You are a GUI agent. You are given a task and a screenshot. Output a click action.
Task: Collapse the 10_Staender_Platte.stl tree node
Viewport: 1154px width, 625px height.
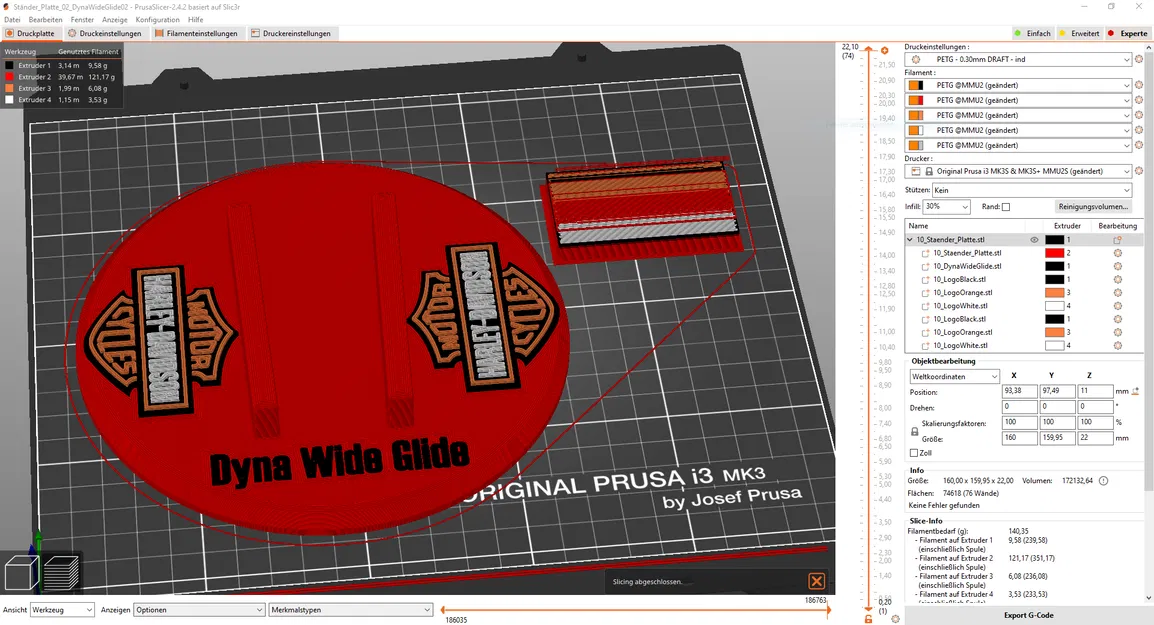point(910,240)
